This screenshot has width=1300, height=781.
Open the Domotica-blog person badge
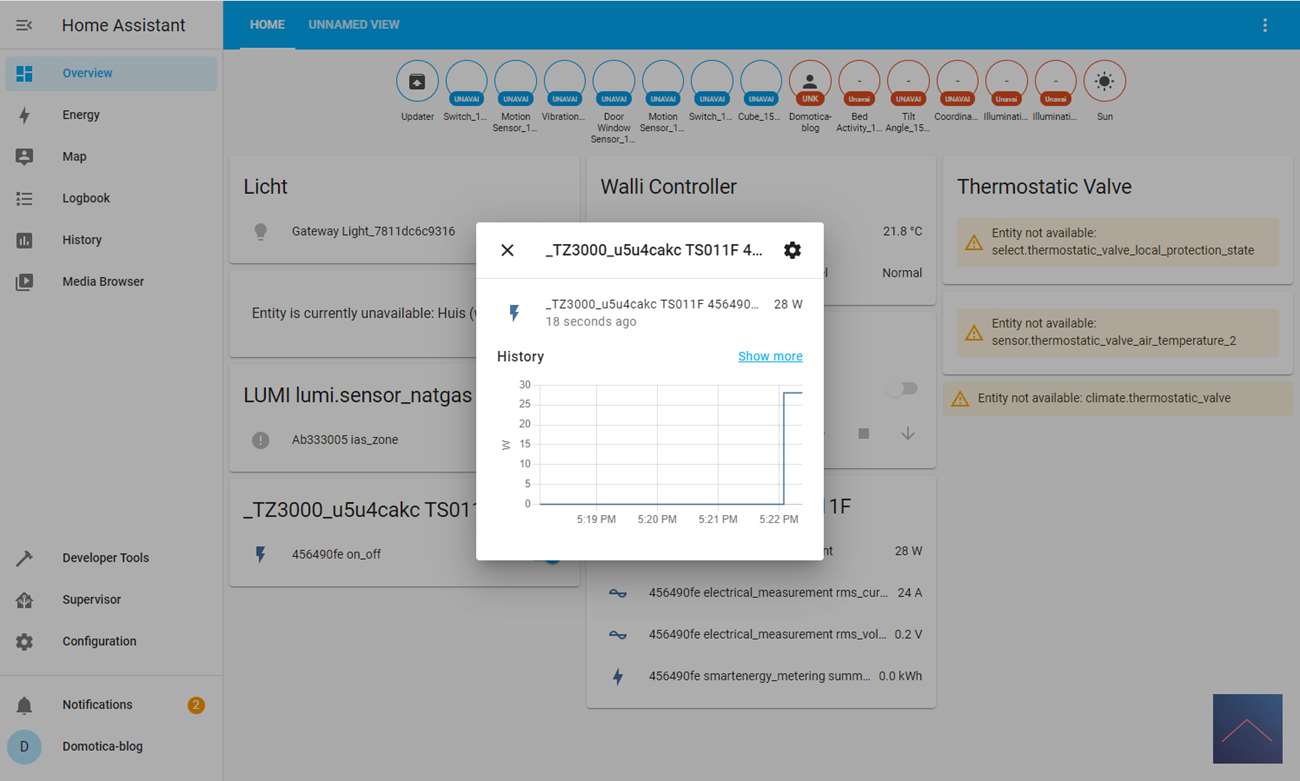tap(809, 82)
